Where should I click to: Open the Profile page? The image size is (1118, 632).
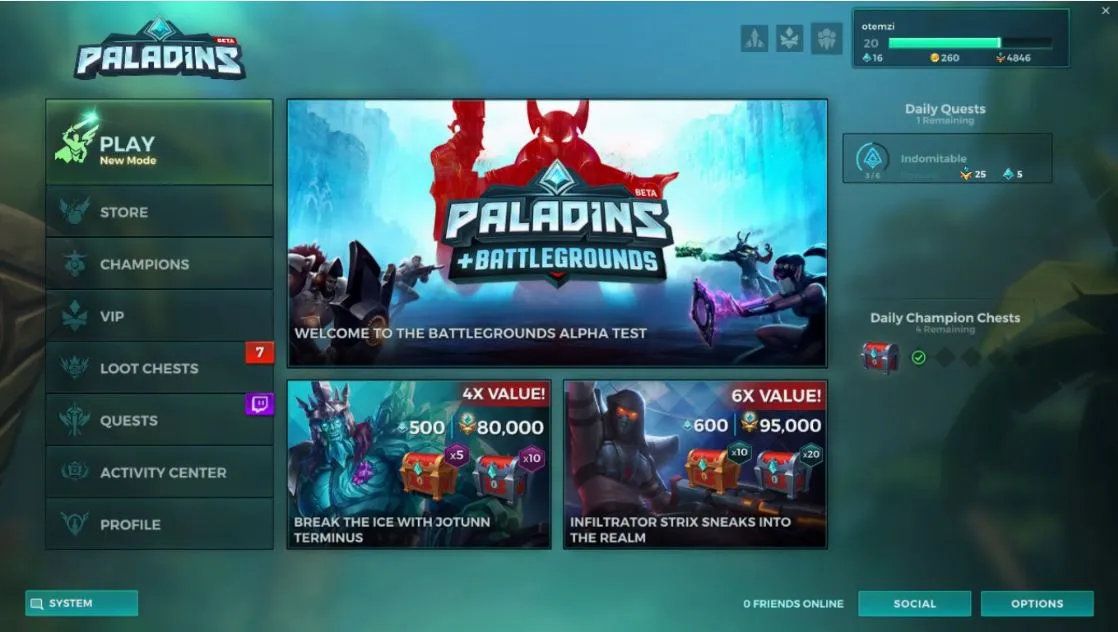(159, 524)
